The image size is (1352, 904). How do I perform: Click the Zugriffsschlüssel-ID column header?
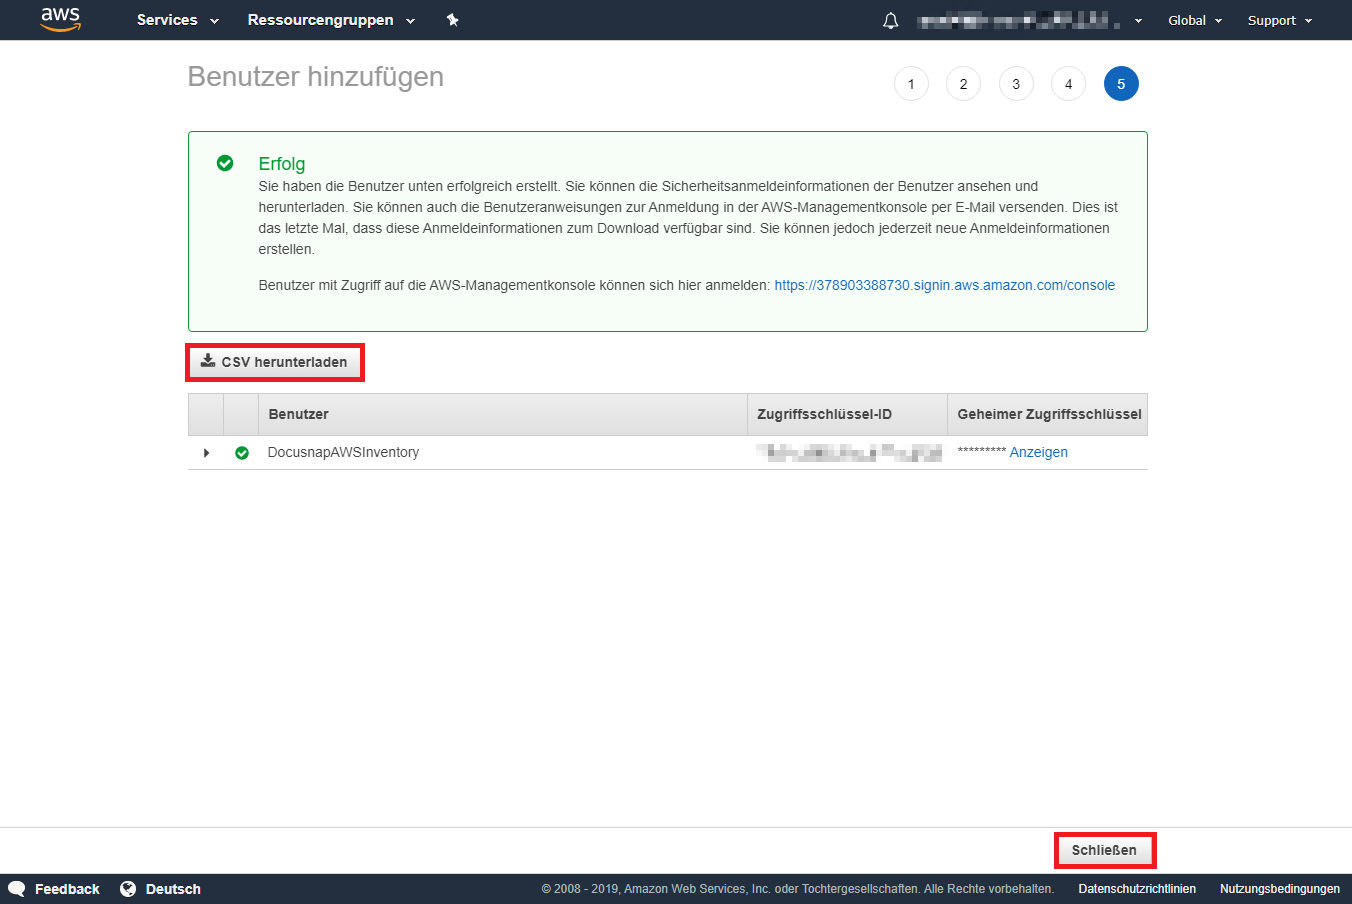tap(847, 414)
